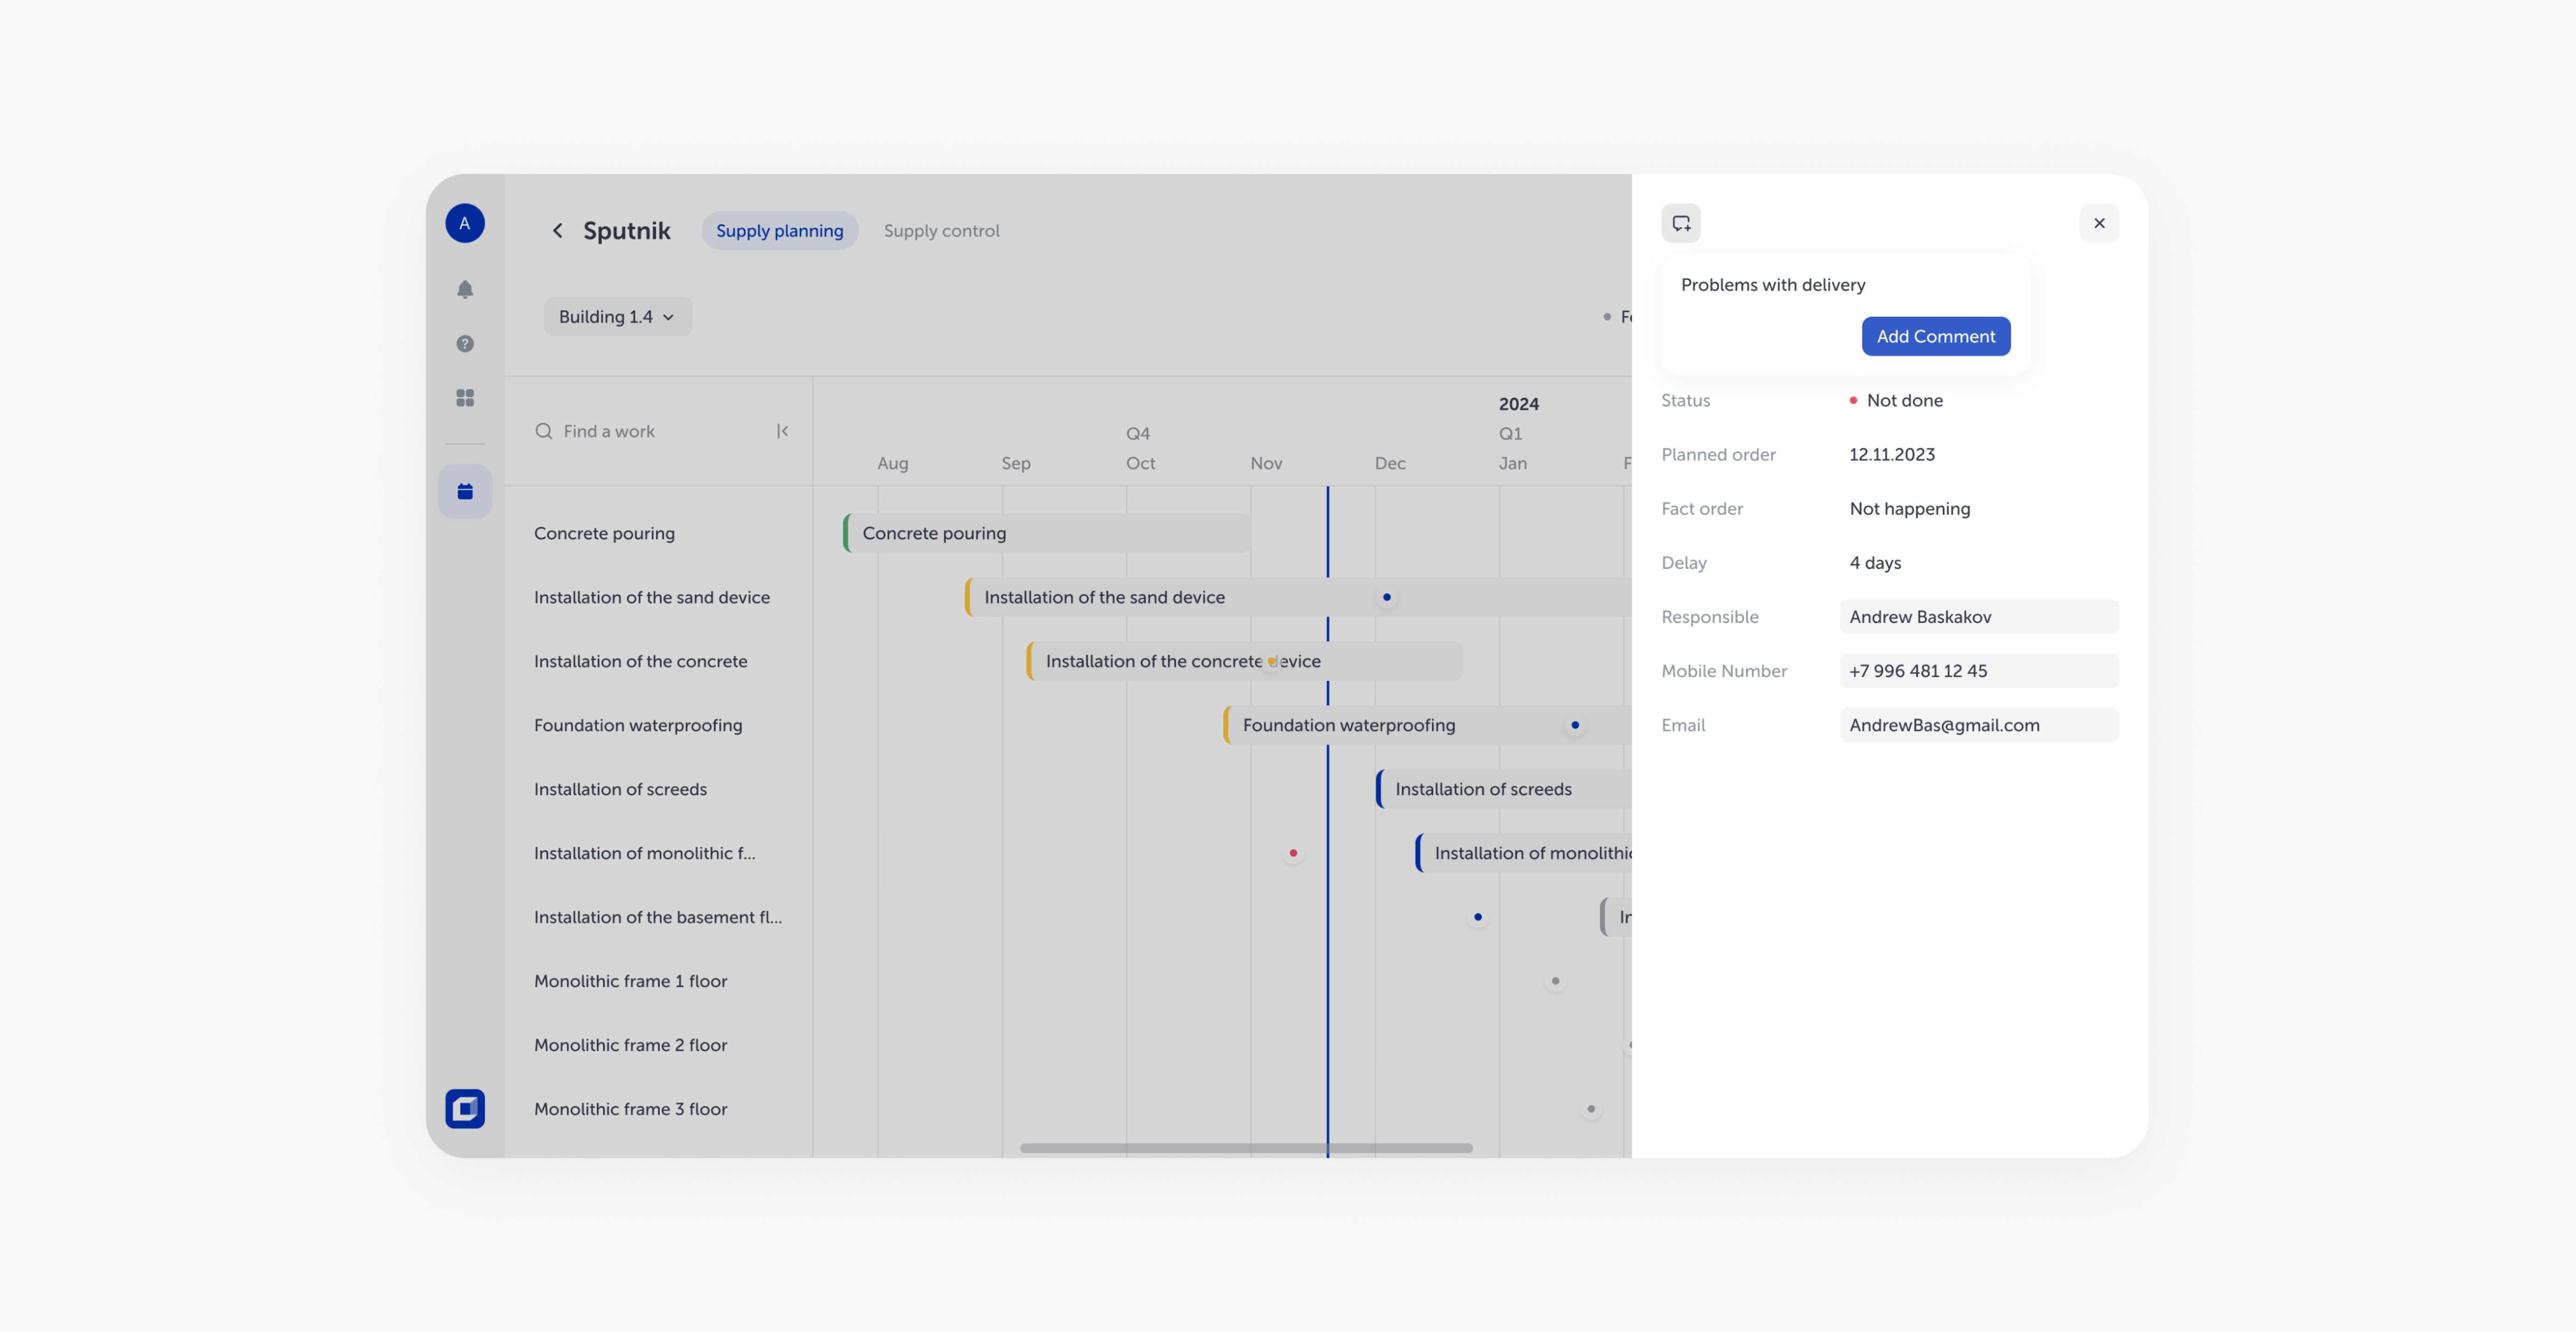The image size is (2576, 1332).
Task: Click the red marker in monolithic row
Action: coord(1293,853)
